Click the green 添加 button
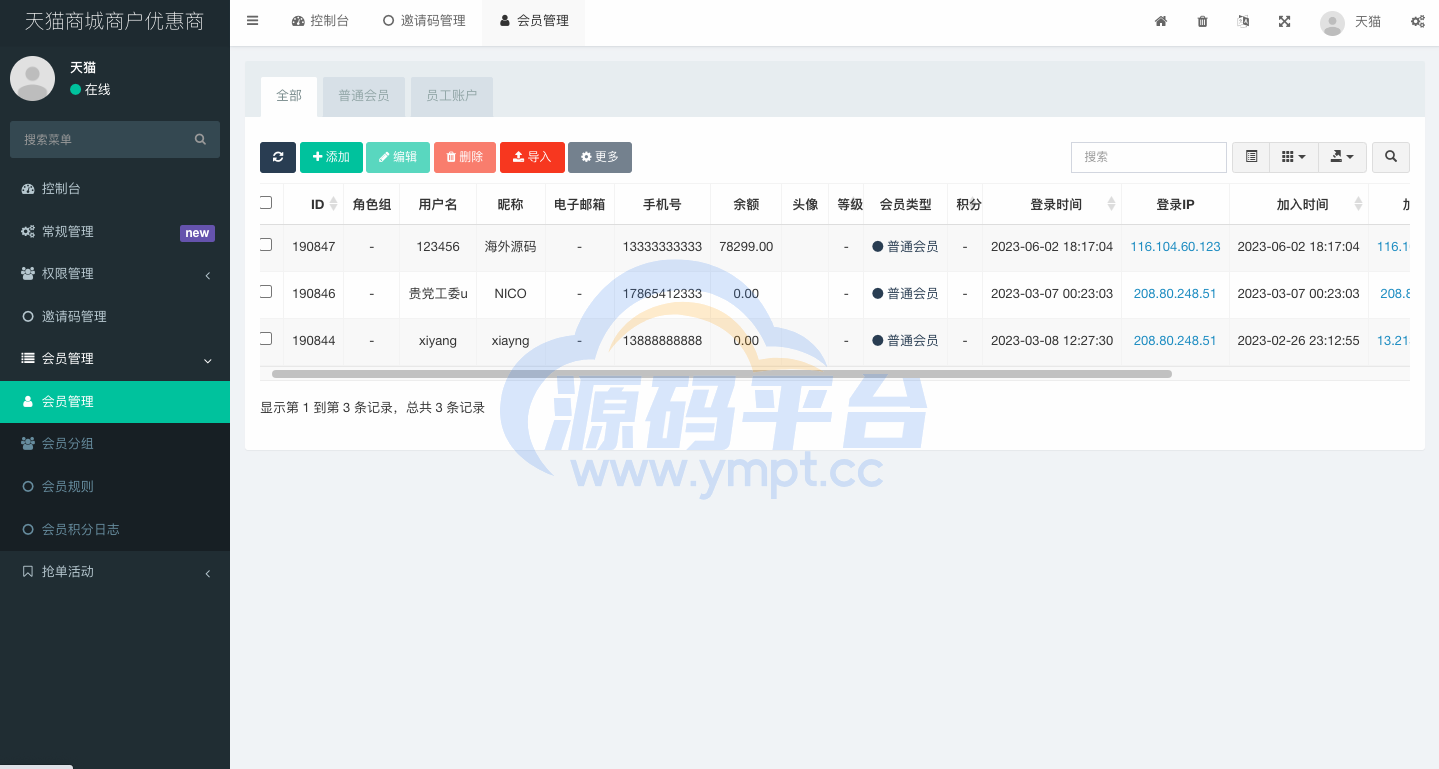This screenshot has width=1439, height=769. (x=331, y=157)
